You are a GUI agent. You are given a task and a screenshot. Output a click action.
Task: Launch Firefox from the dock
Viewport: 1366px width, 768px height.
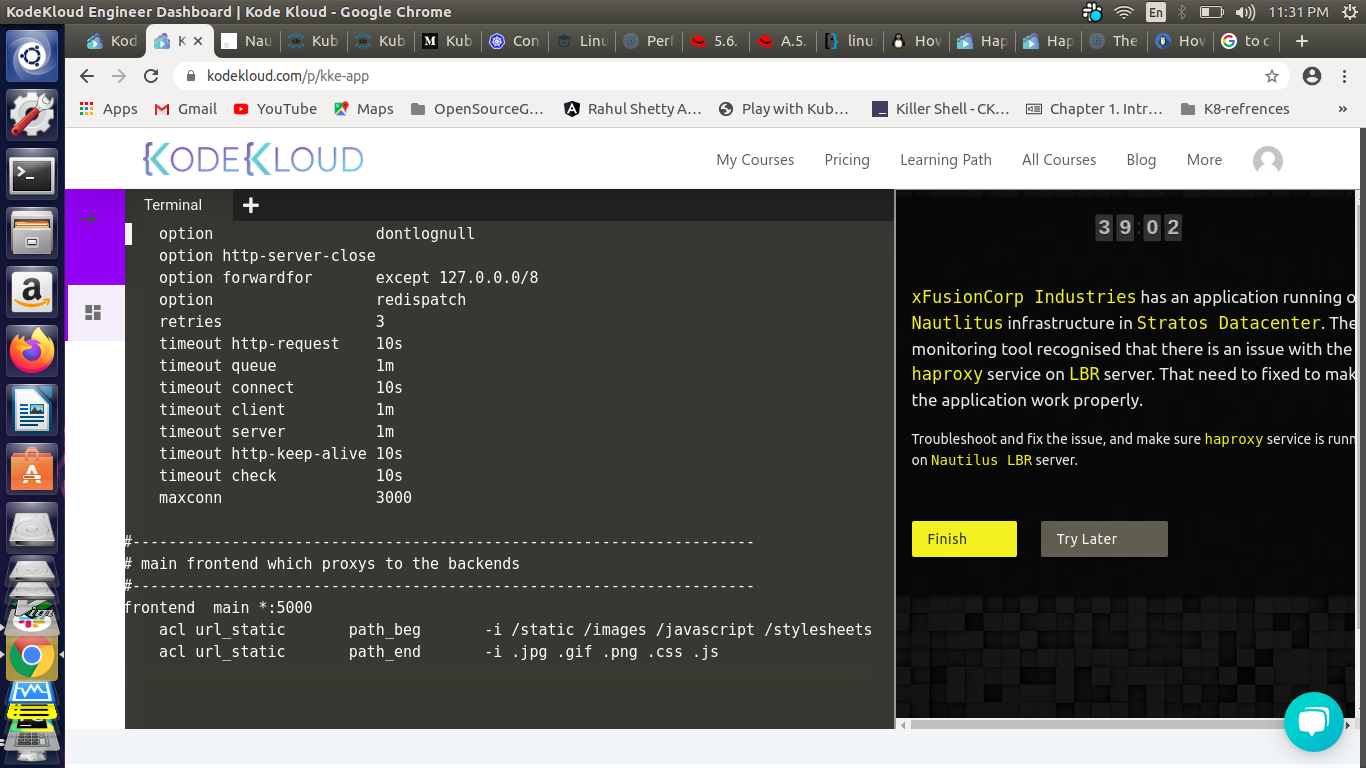click(x=32, y=350)
